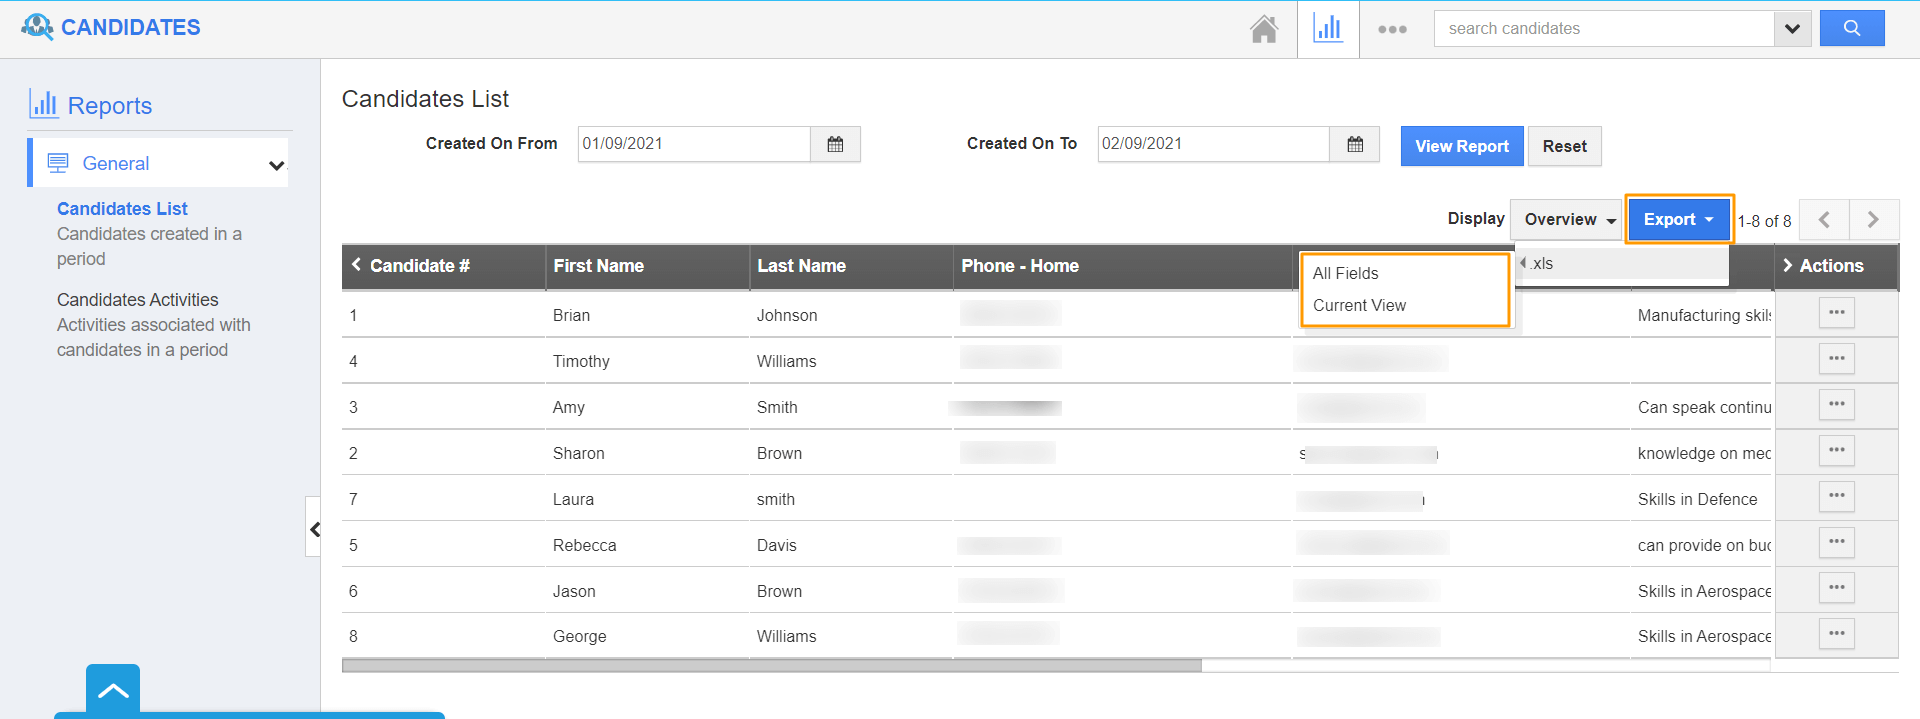Open calendar picker for Created On To
This screenshot has height=719, width=1920.
tap(1355, 144)
